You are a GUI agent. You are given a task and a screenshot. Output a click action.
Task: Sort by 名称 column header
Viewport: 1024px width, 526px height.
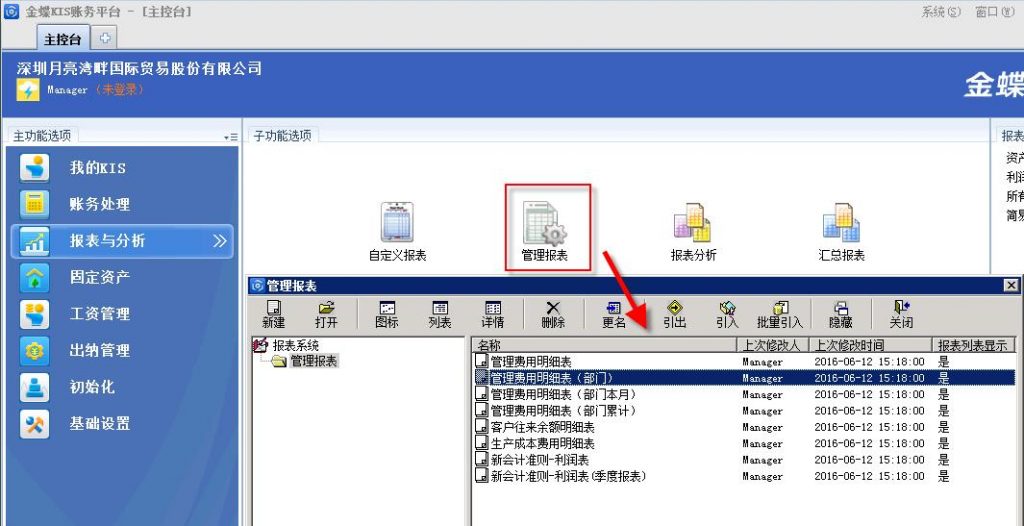604,346
